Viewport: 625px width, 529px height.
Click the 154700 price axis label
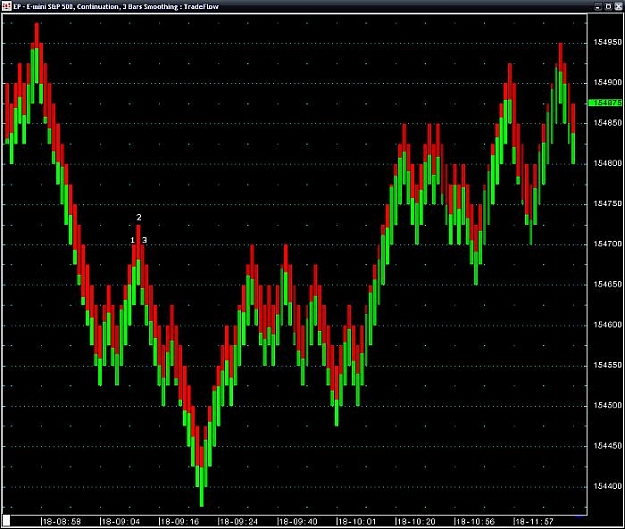pos(607,244)
